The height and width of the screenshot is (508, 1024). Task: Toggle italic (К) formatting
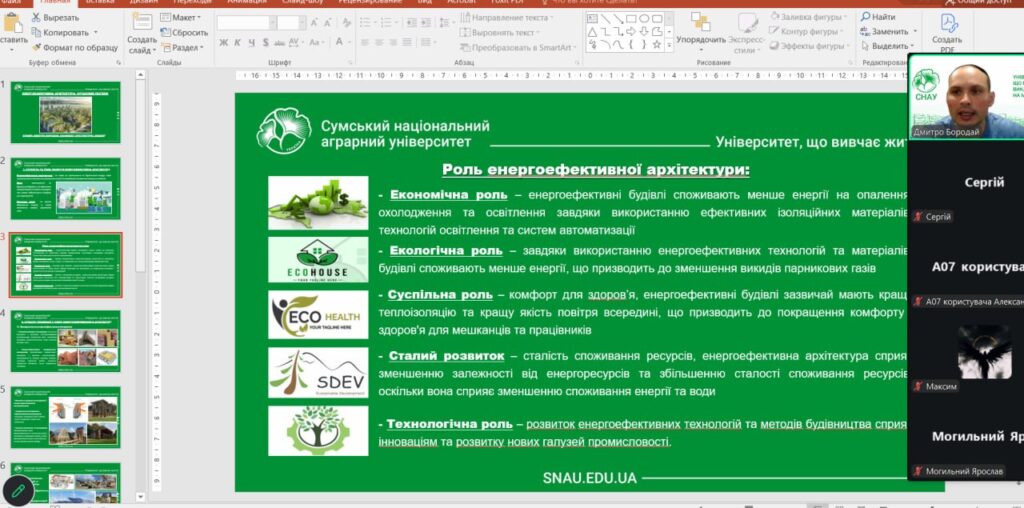[x=238, y=42]
